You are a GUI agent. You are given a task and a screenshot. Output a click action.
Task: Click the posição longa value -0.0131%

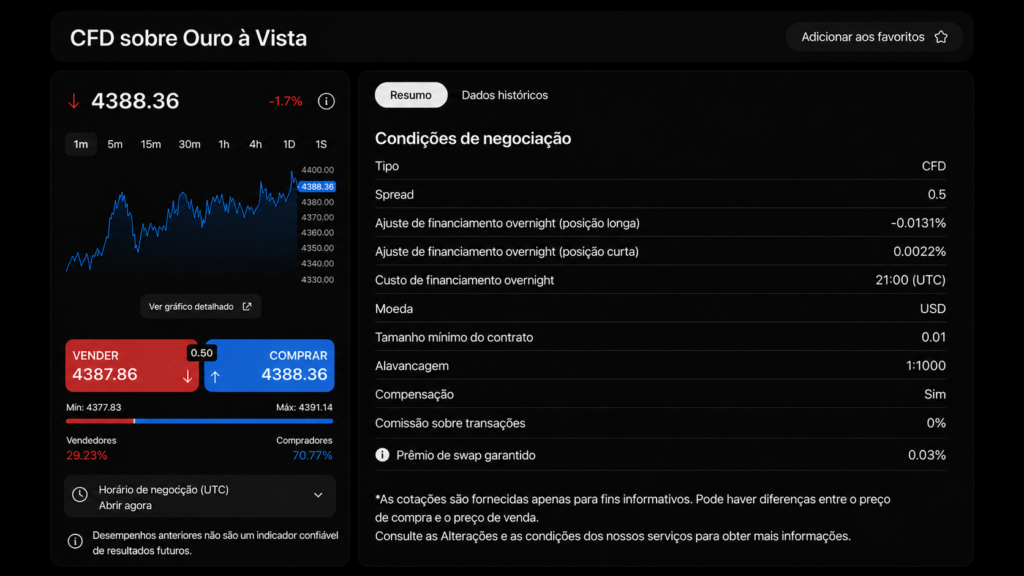coord(918,223)
